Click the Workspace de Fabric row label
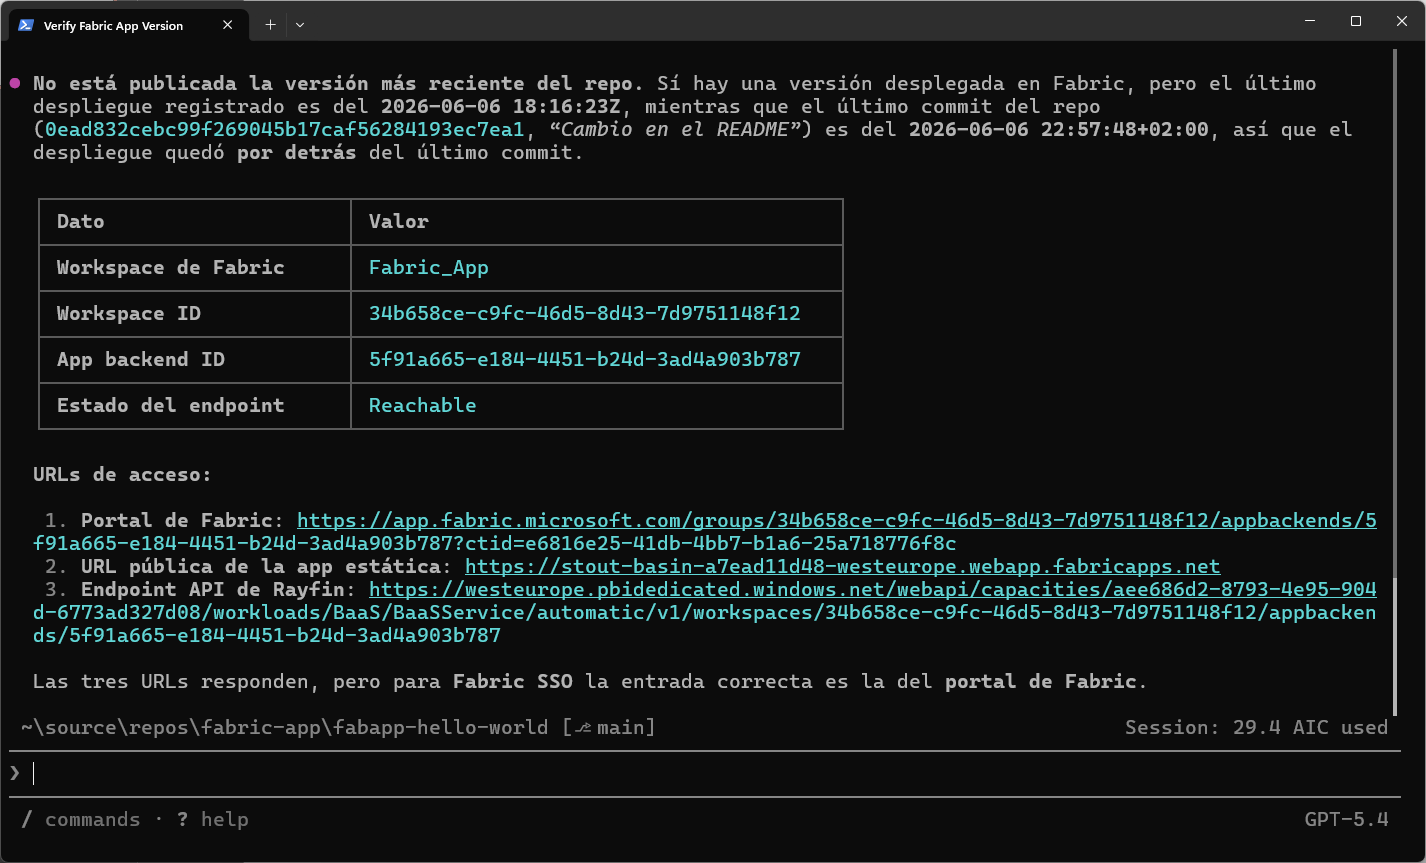This screenshot has width=1426, height=863. tap(170, 267)
